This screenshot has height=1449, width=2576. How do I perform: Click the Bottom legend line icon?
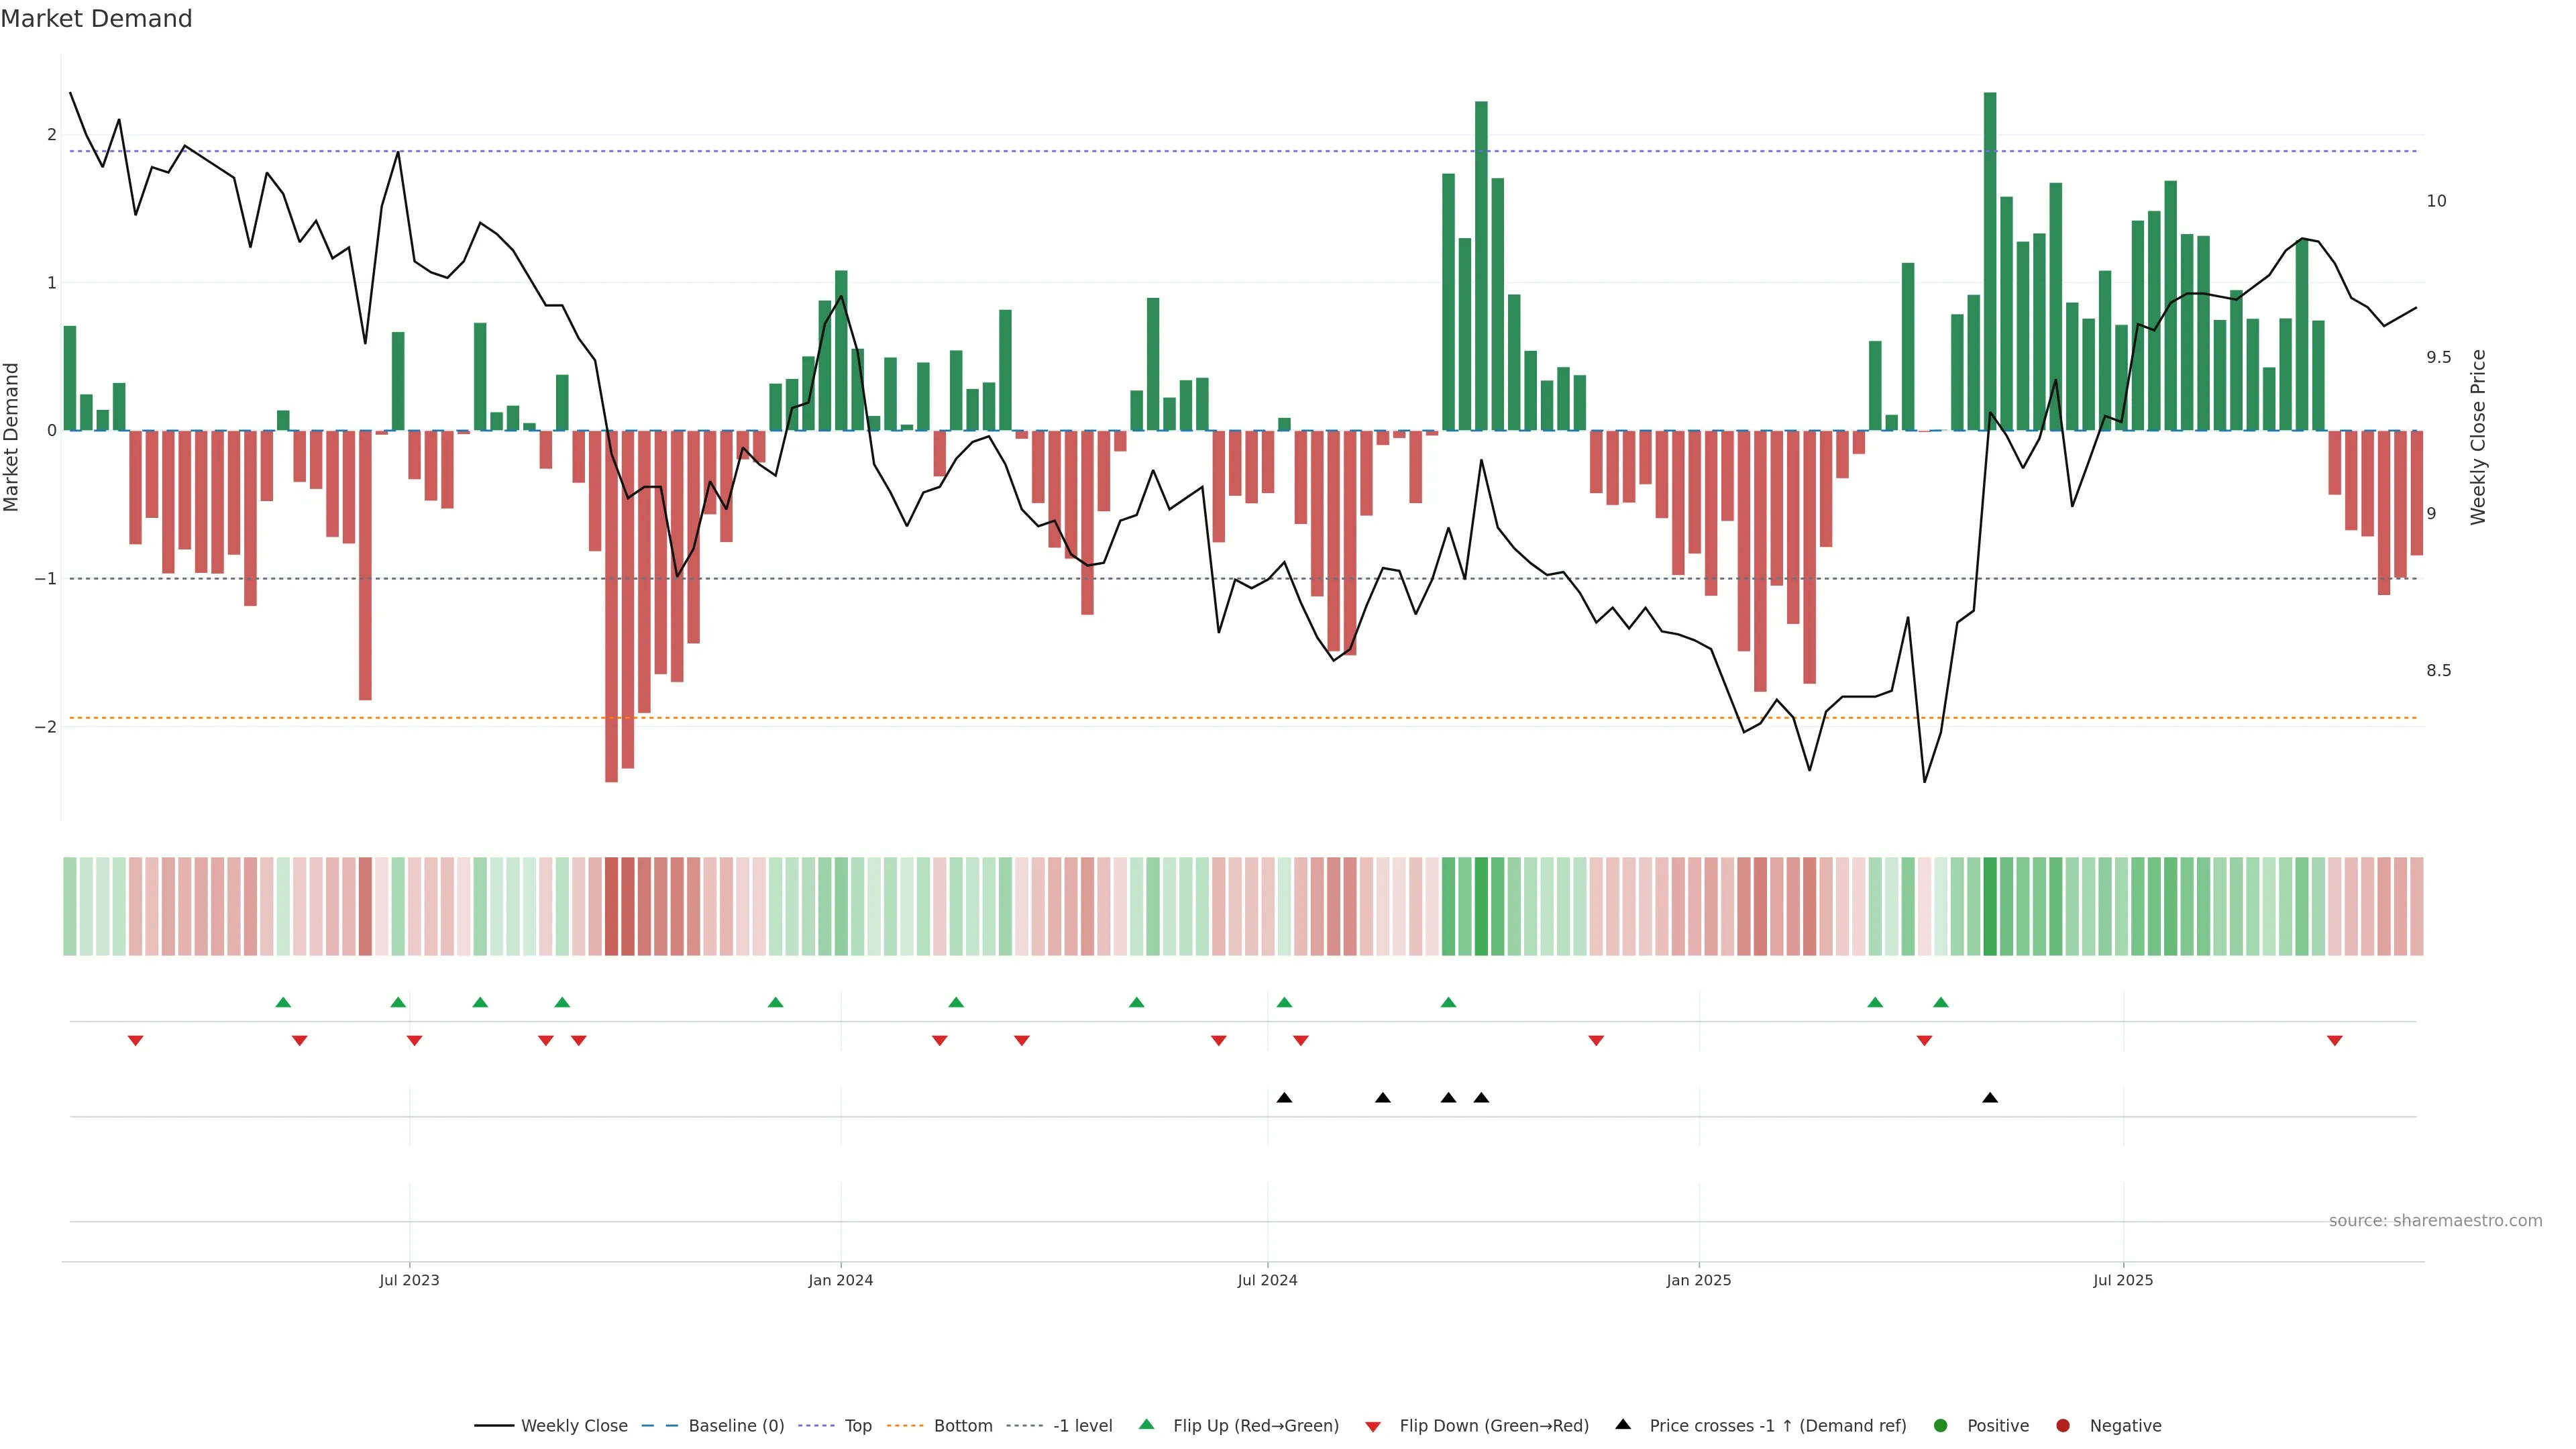[x=905, y=1426]
